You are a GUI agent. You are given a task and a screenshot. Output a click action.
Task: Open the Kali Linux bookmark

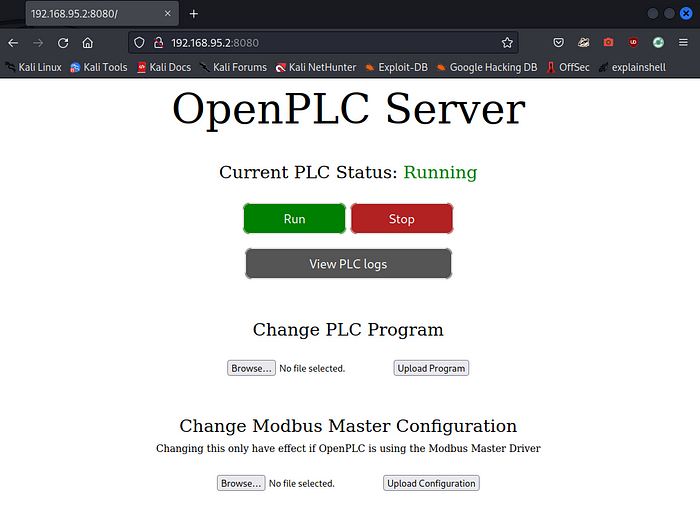[33, 67]
